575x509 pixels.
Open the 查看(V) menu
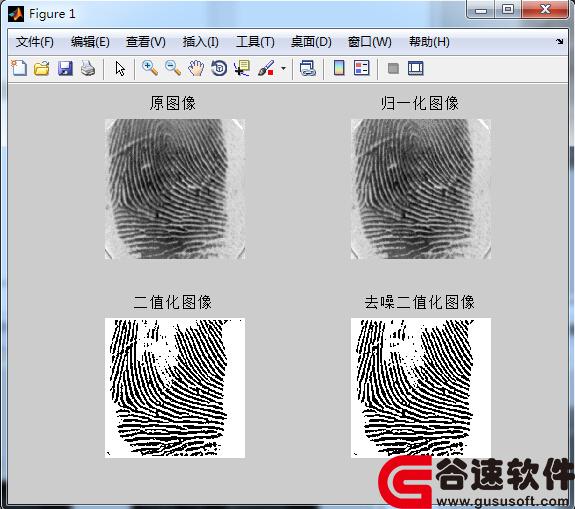point(146,42)
